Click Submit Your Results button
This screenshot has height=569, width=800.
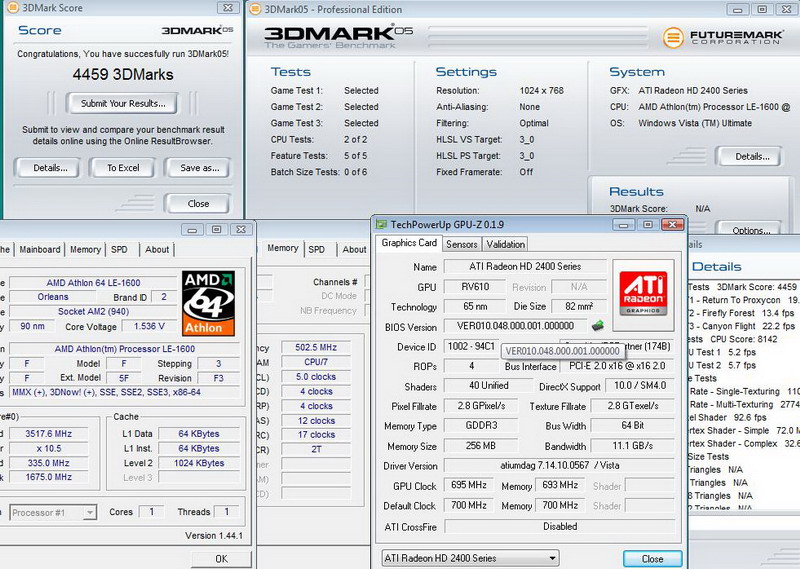tap(123, 104)
